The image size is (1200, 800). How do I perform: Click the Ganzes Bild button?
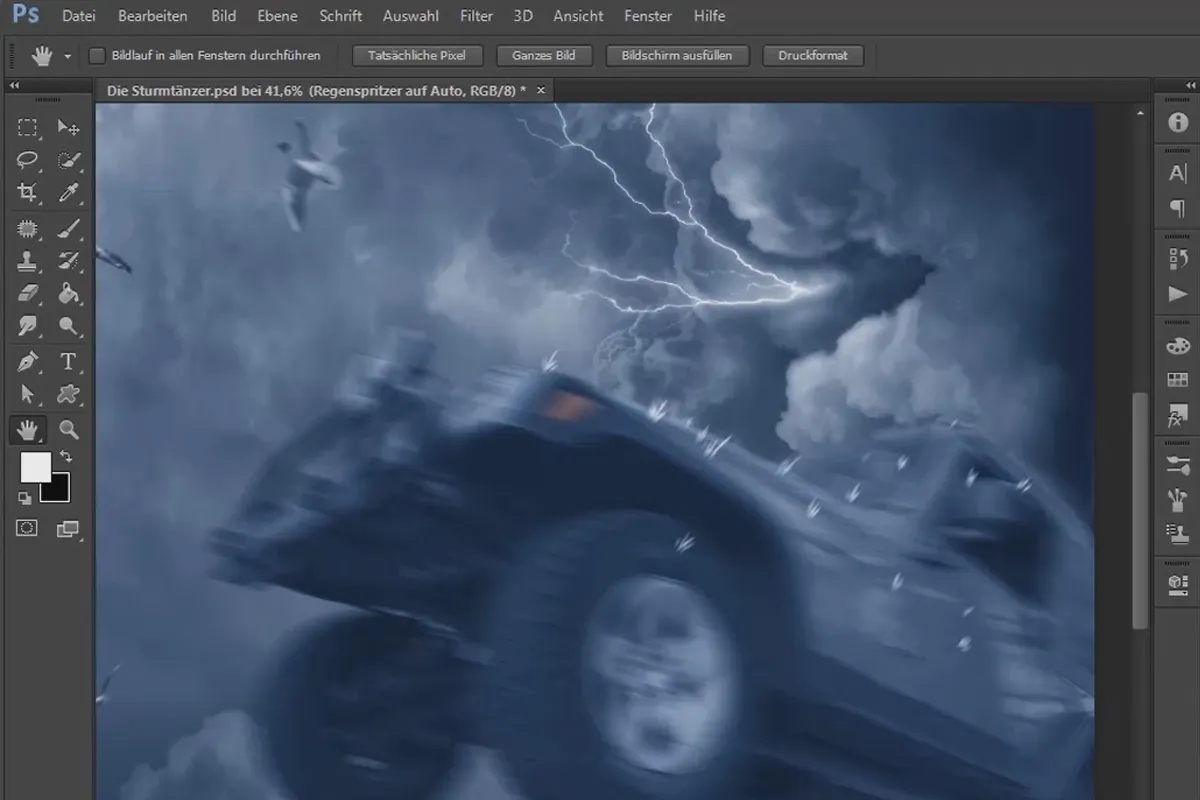pos(544,56)
